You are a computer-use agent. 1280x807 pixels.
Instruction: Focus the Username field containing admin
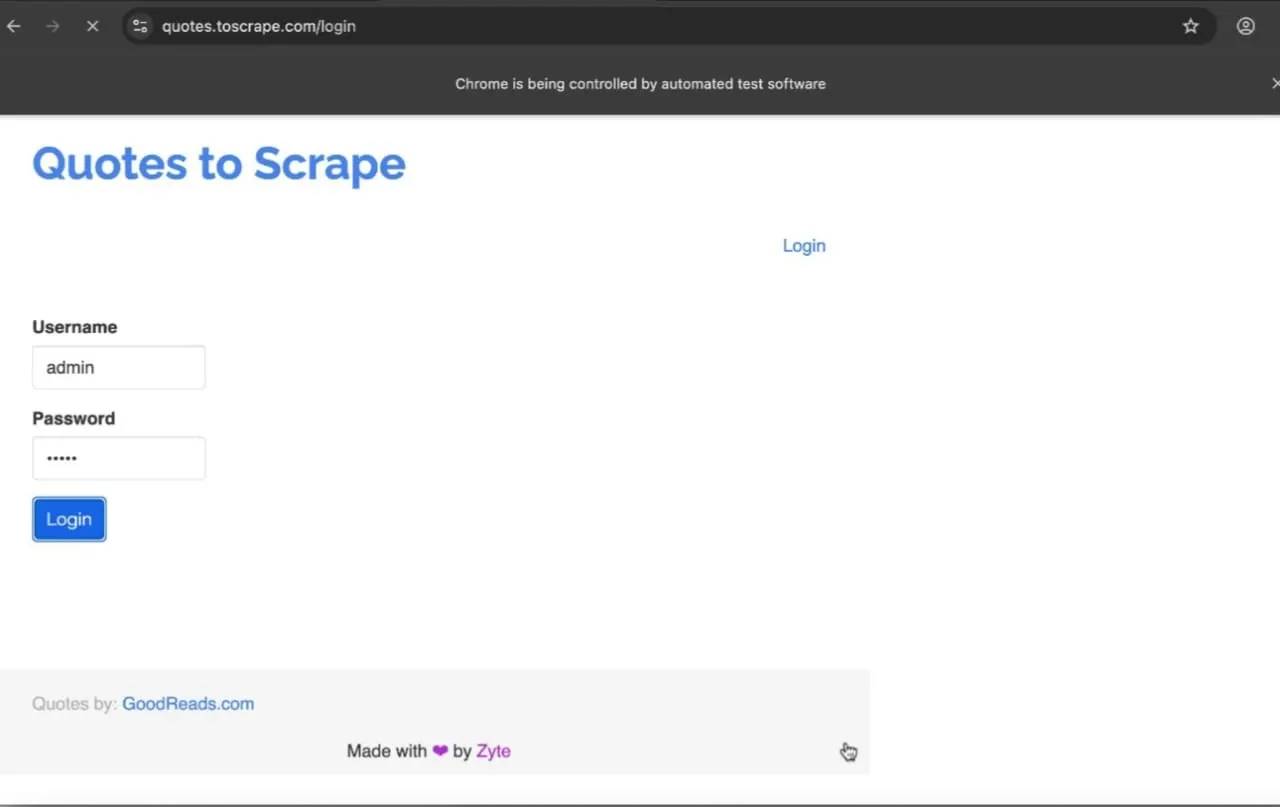coord(119,368)
